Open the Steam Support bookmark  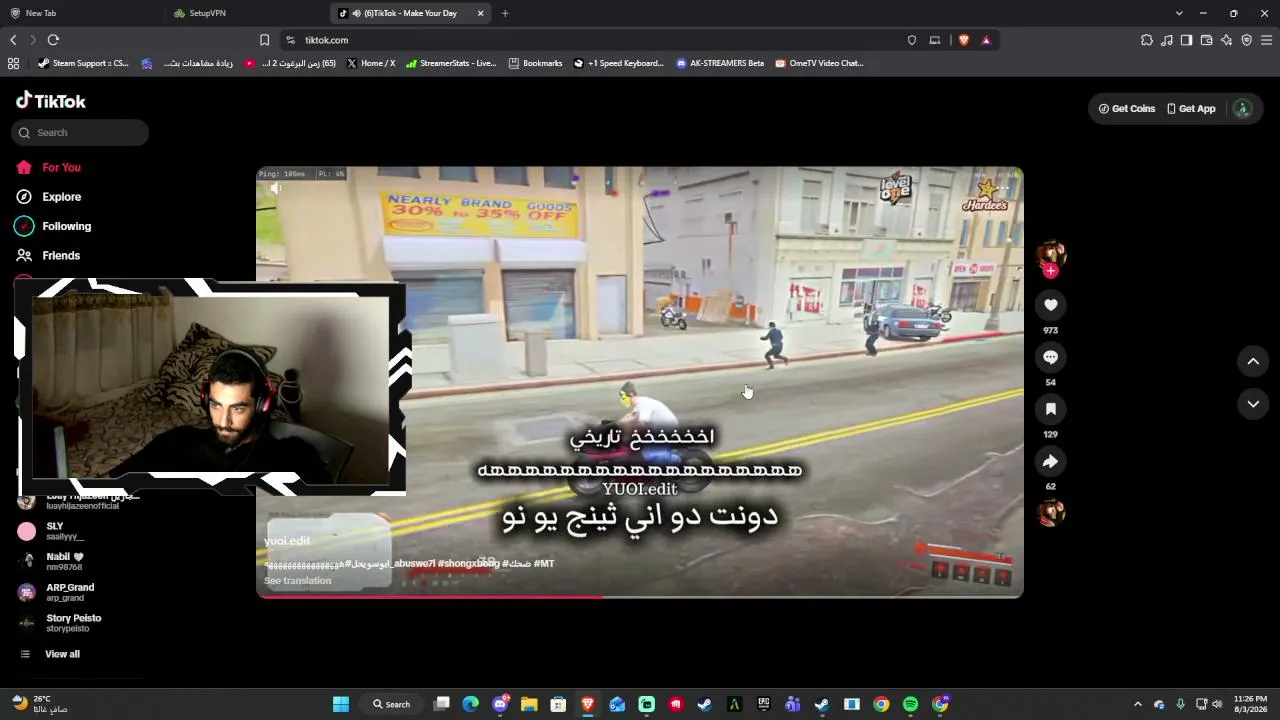(84, 63)
